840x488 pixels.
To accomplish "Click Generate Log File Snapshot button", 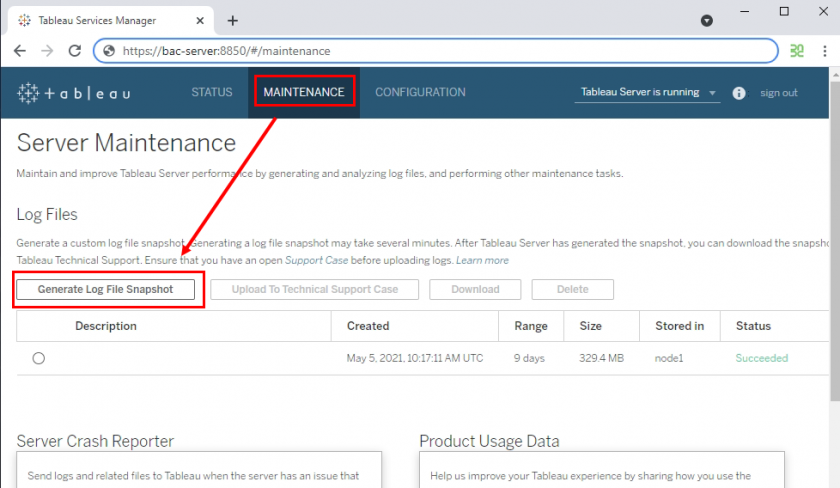I will coord(105,290).
